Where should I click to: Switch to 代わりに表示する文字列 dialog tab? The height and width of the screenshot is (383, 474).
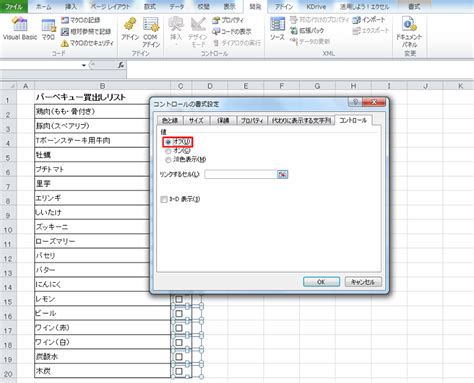[x=301, y=121]
